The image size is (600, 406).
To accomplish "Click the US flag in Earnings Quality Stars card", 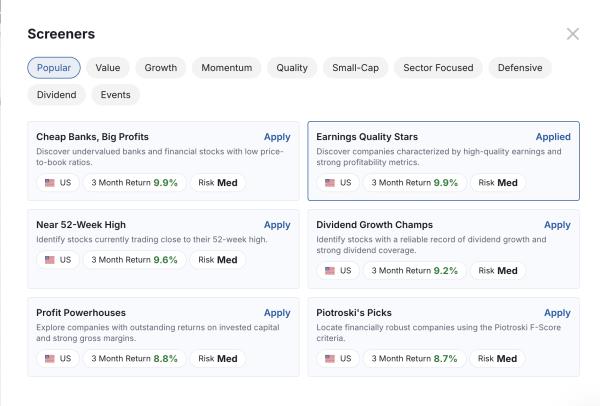I will pyautogui.click(x=330, y=183).
